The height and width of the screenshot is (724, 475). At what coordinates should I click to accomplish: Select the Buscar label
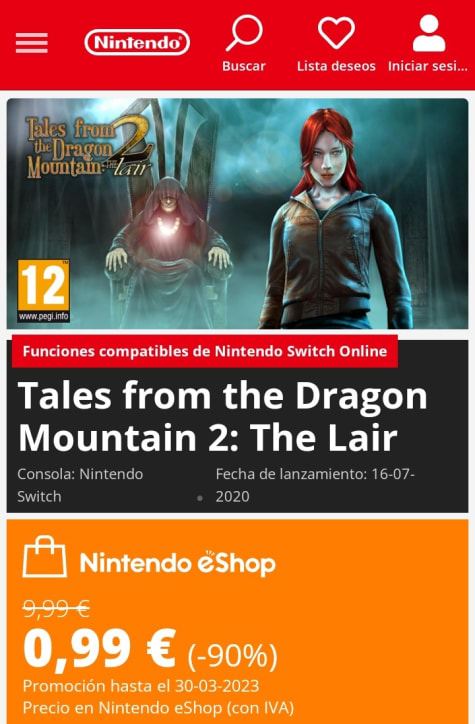point(244,66)
